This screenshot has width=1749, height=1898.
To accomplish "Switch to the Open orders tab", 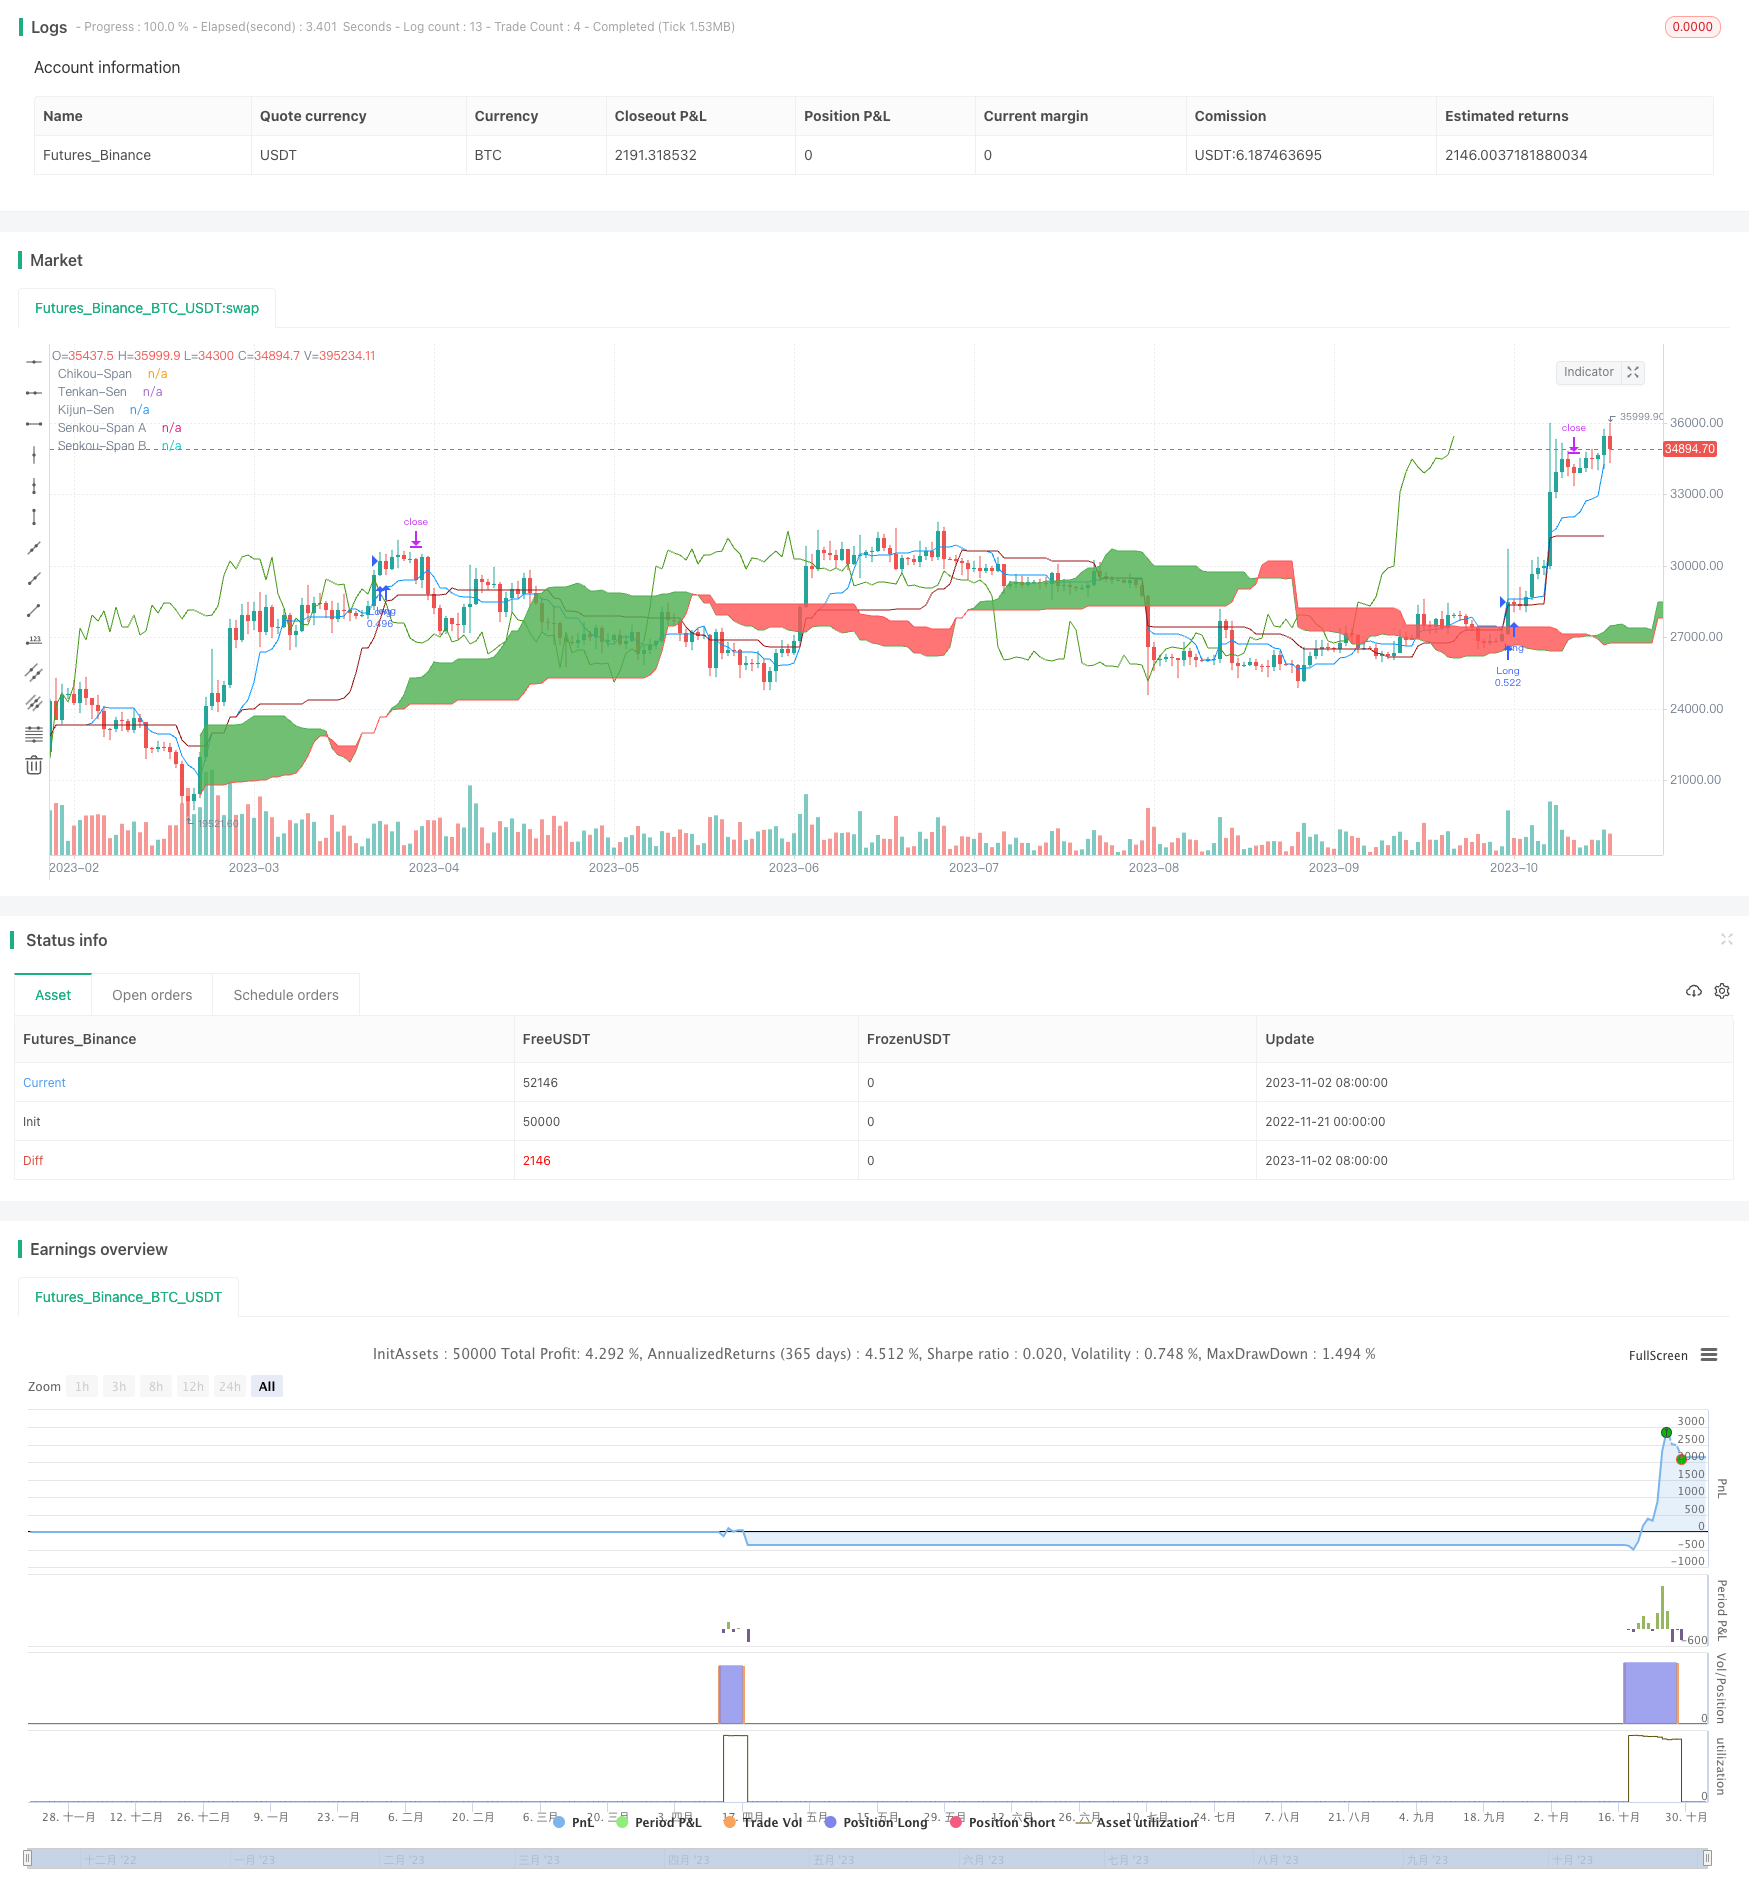I will pyautogui.click(x=152, y=994).
